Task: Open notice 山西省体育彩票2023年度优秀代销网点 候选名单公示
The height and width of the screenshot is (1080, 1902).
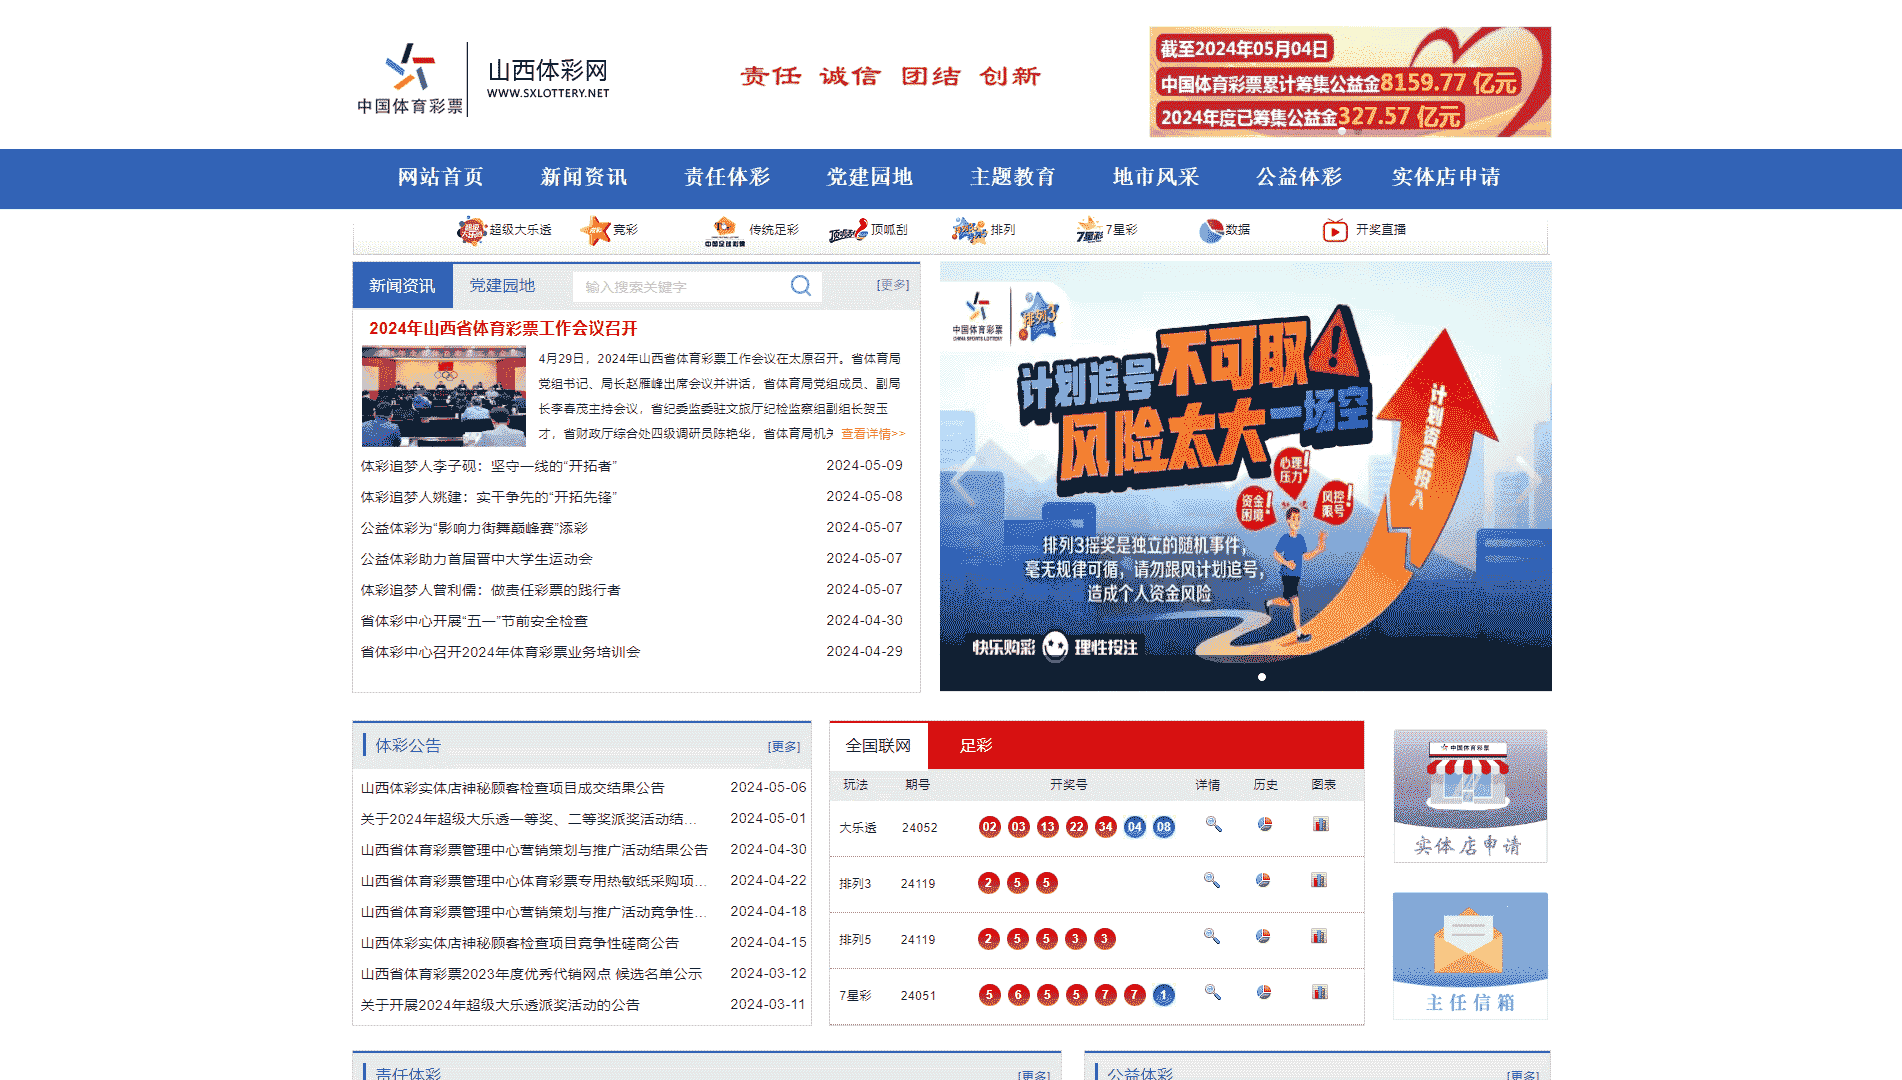Action: (531, 974)
